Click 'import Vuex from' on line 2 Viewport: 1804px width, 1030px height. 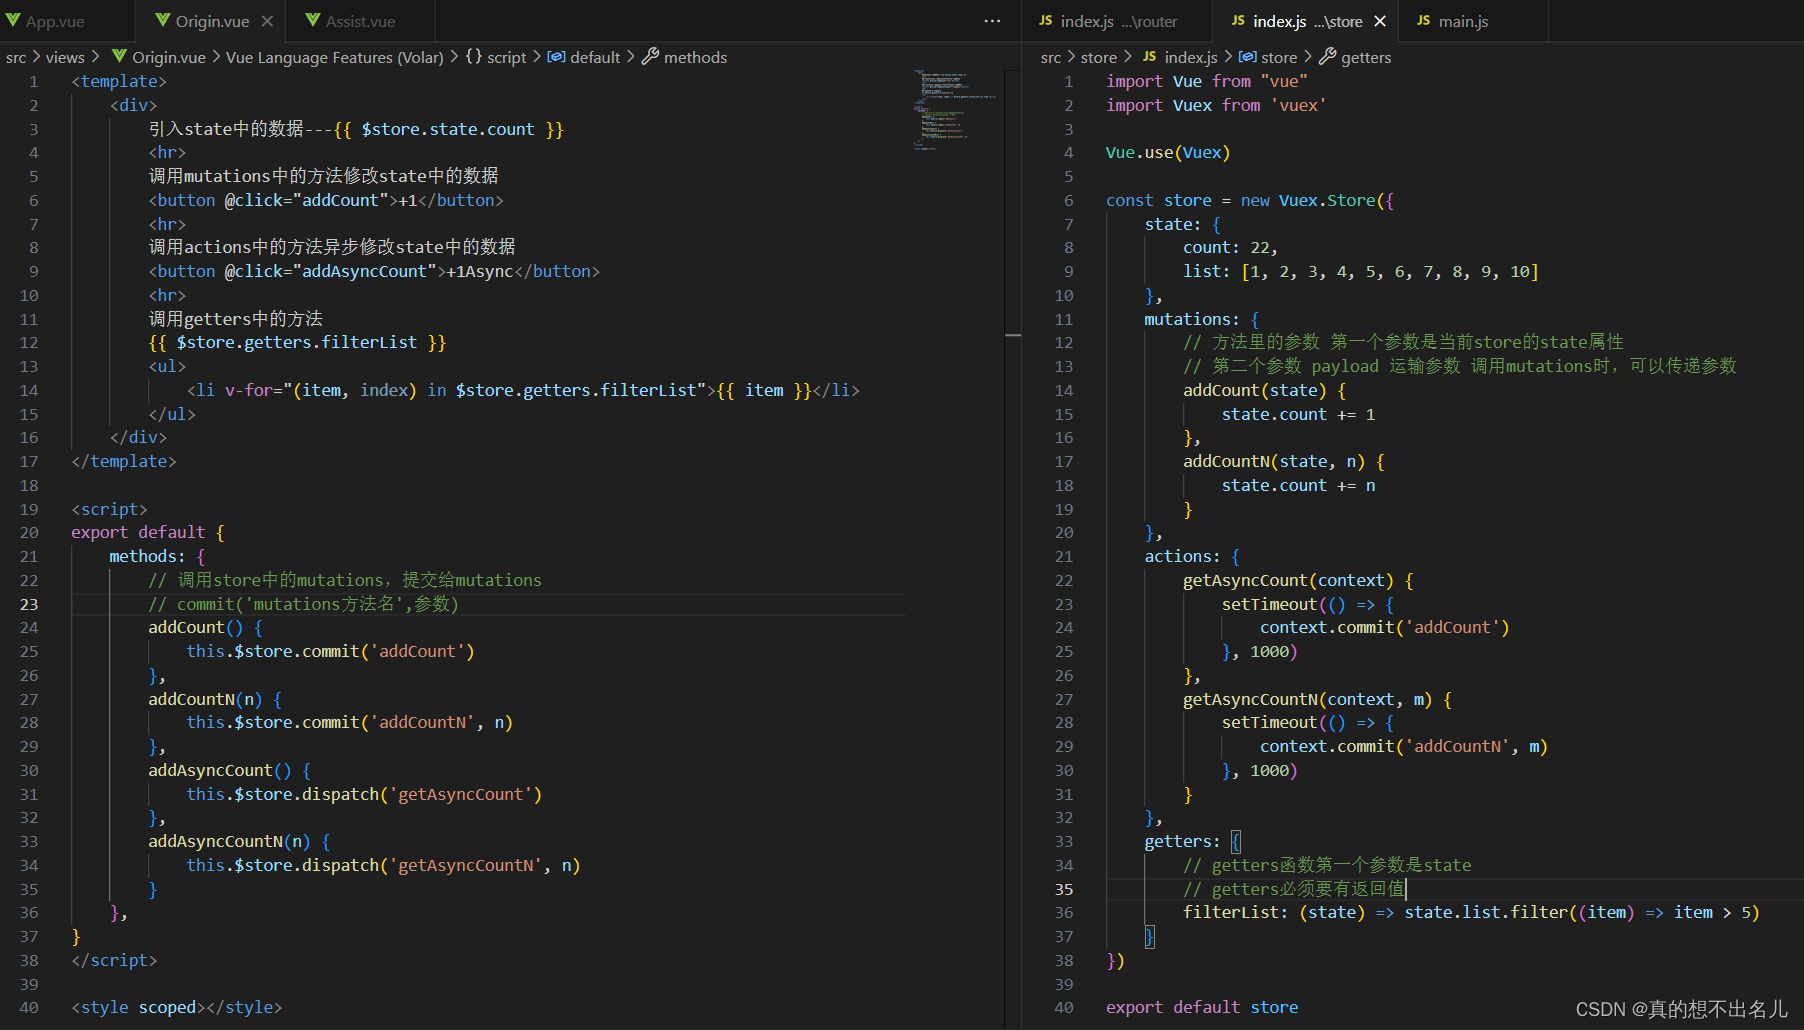(x=1183, y=105)
